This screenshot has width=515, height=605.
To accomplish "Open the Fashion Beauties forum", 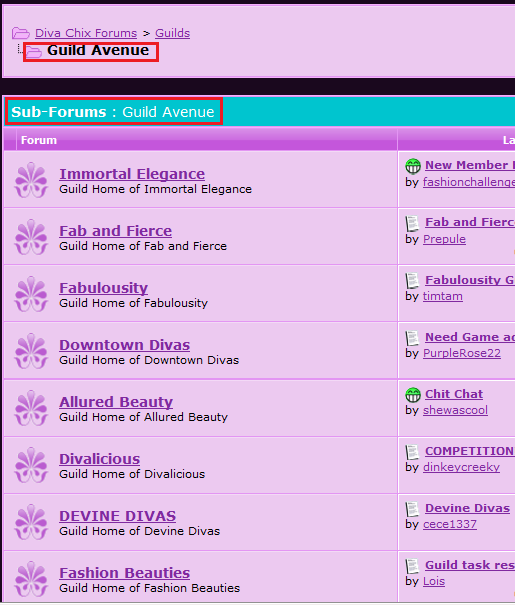I will tap(125, 573).
